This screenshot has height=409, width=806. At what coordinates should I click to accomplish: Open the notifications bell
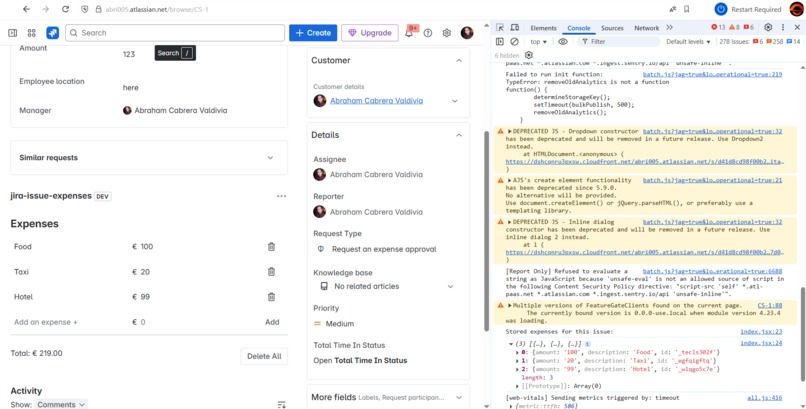pos(409,33)
